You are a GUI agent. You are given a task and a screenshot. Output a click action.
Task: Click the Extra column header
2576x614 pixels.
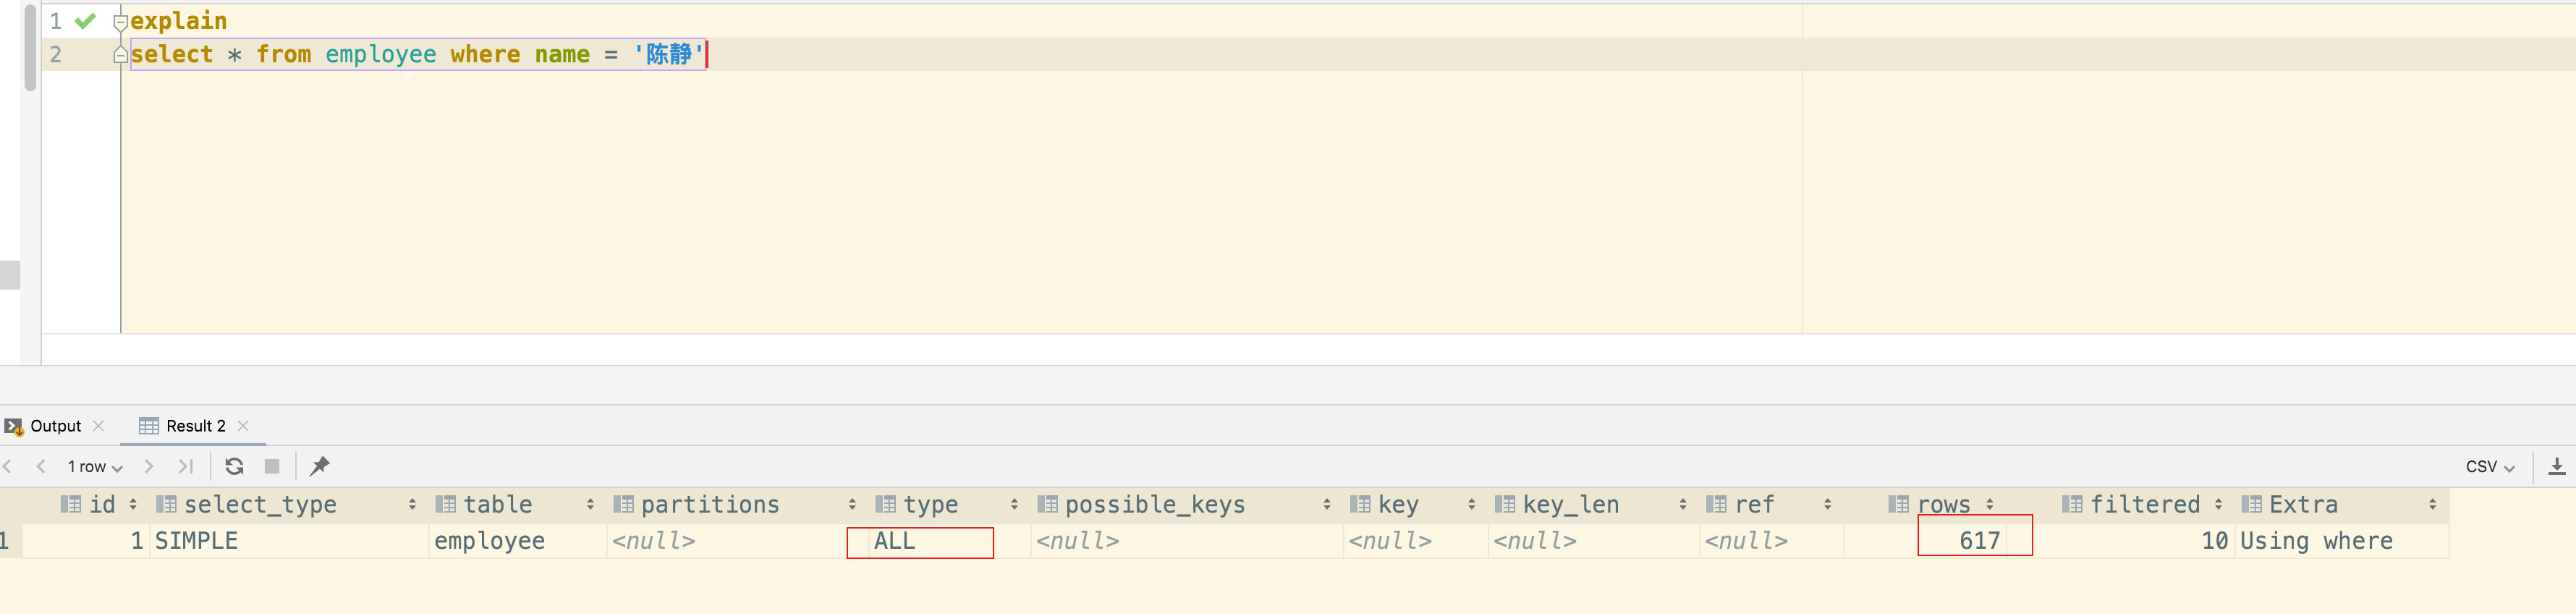(x=2303, y=505)
